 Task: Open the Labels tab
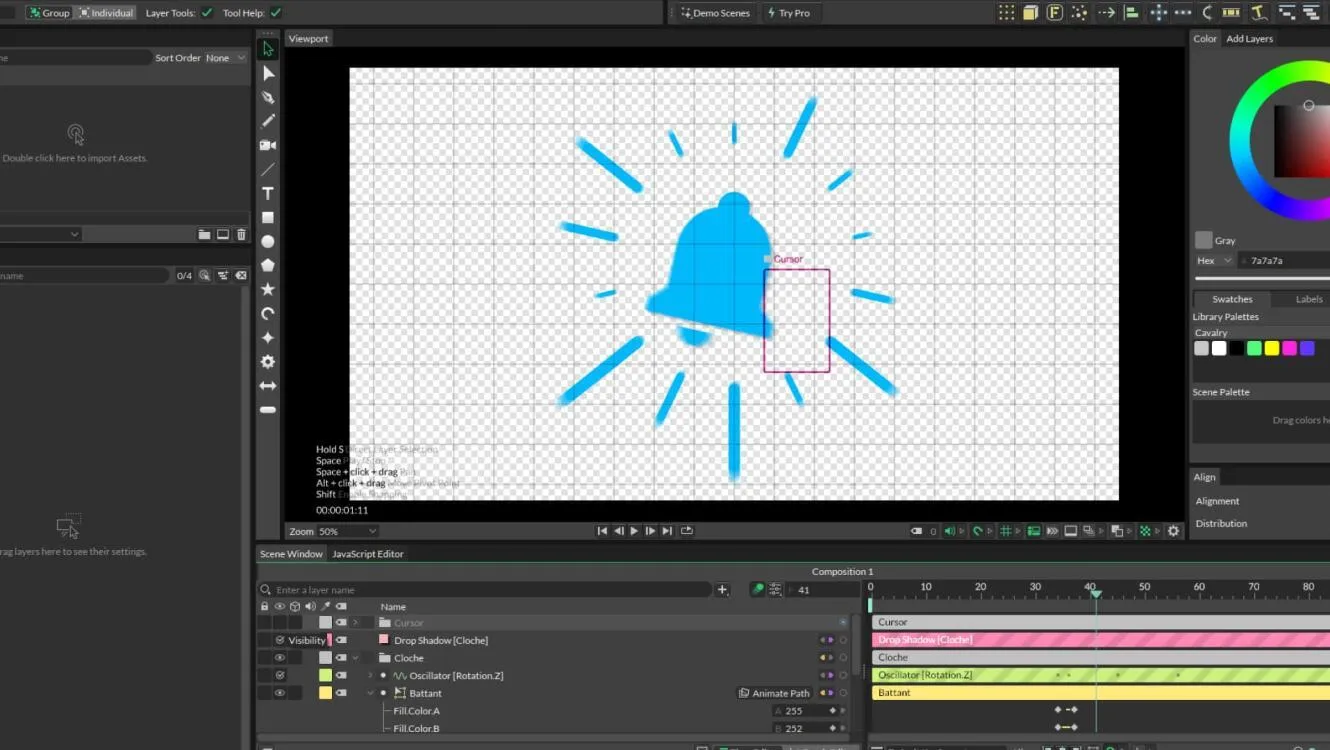(x=1308, y=299)
